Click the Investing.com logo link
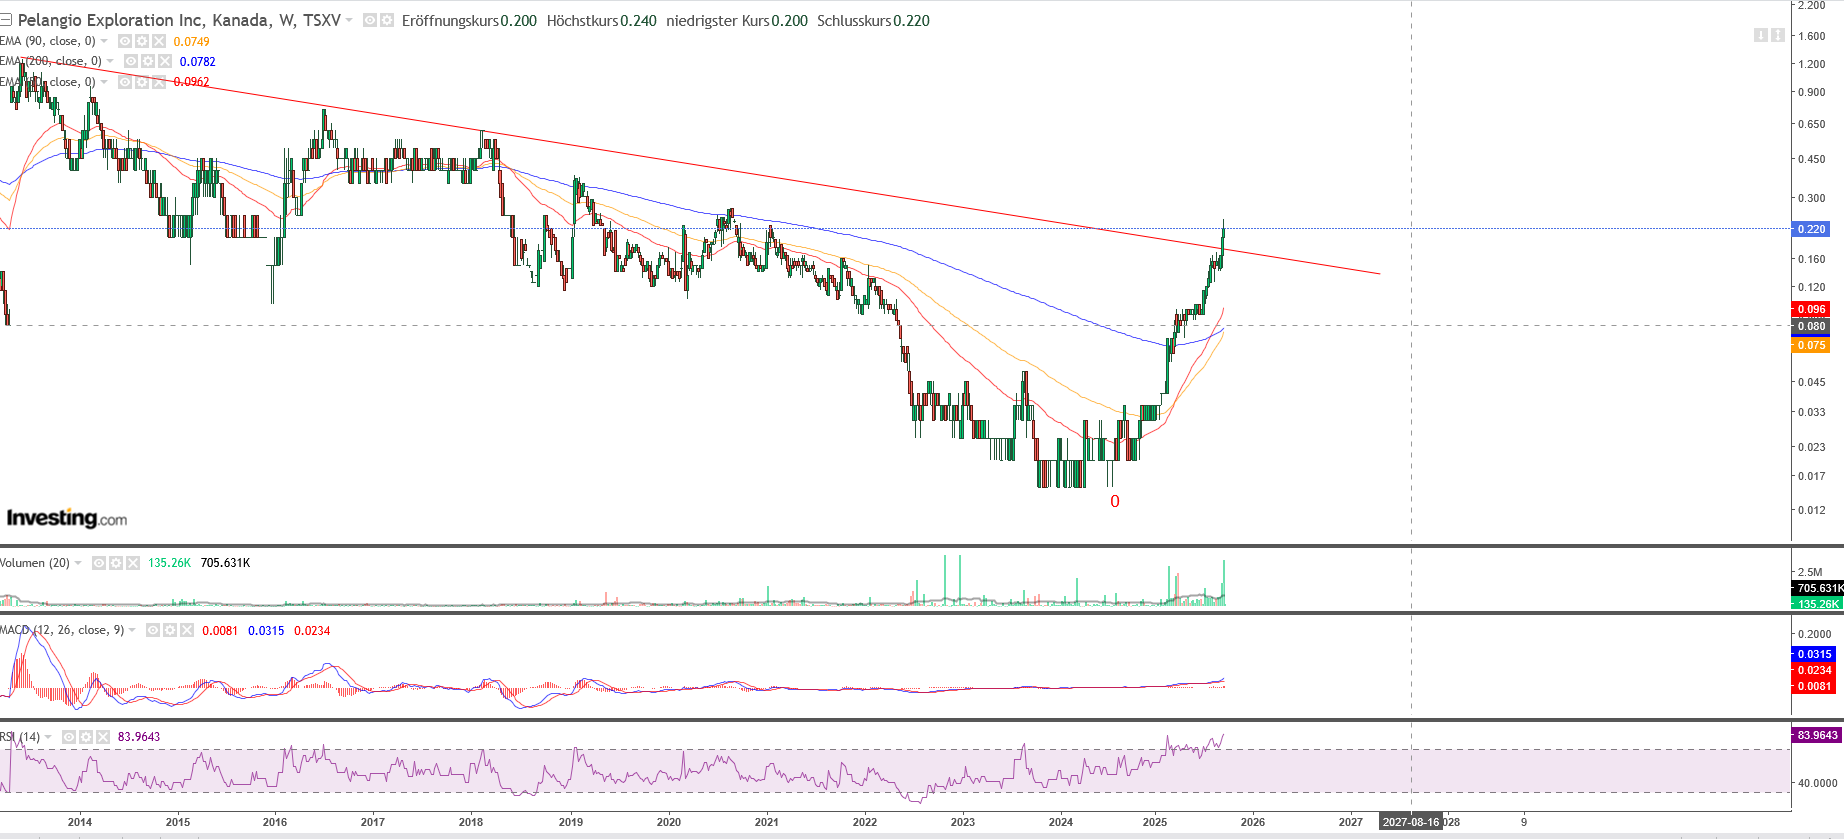1844x839 pixels. point(67,518)
